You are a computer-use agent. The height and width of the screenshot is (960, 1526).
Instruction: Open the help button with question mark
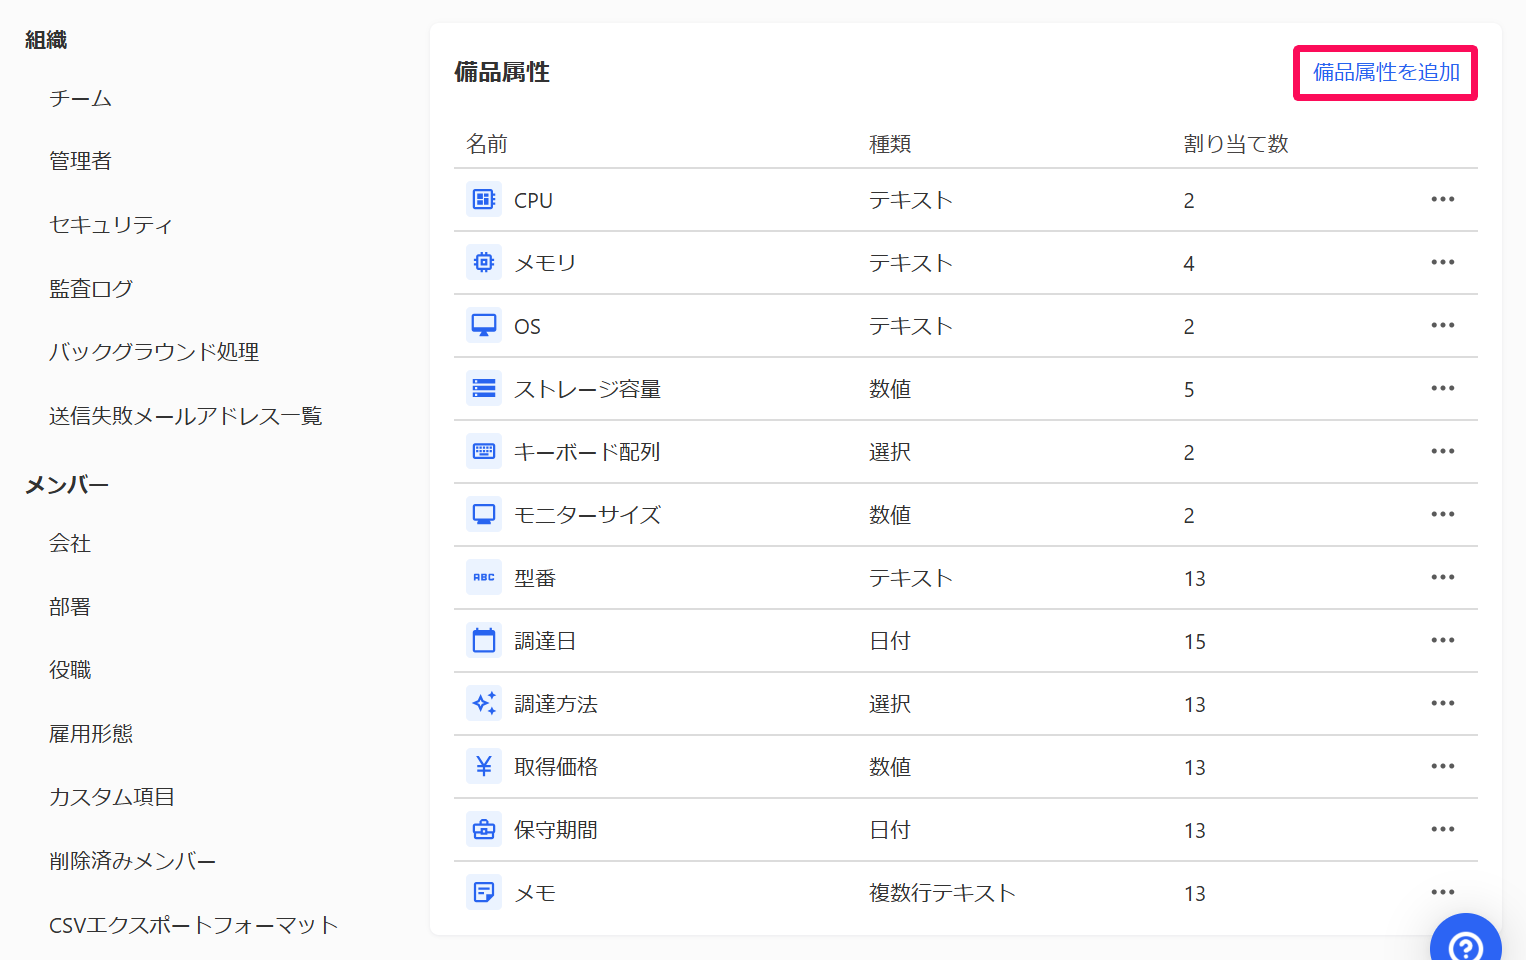tap(1465, 944)
